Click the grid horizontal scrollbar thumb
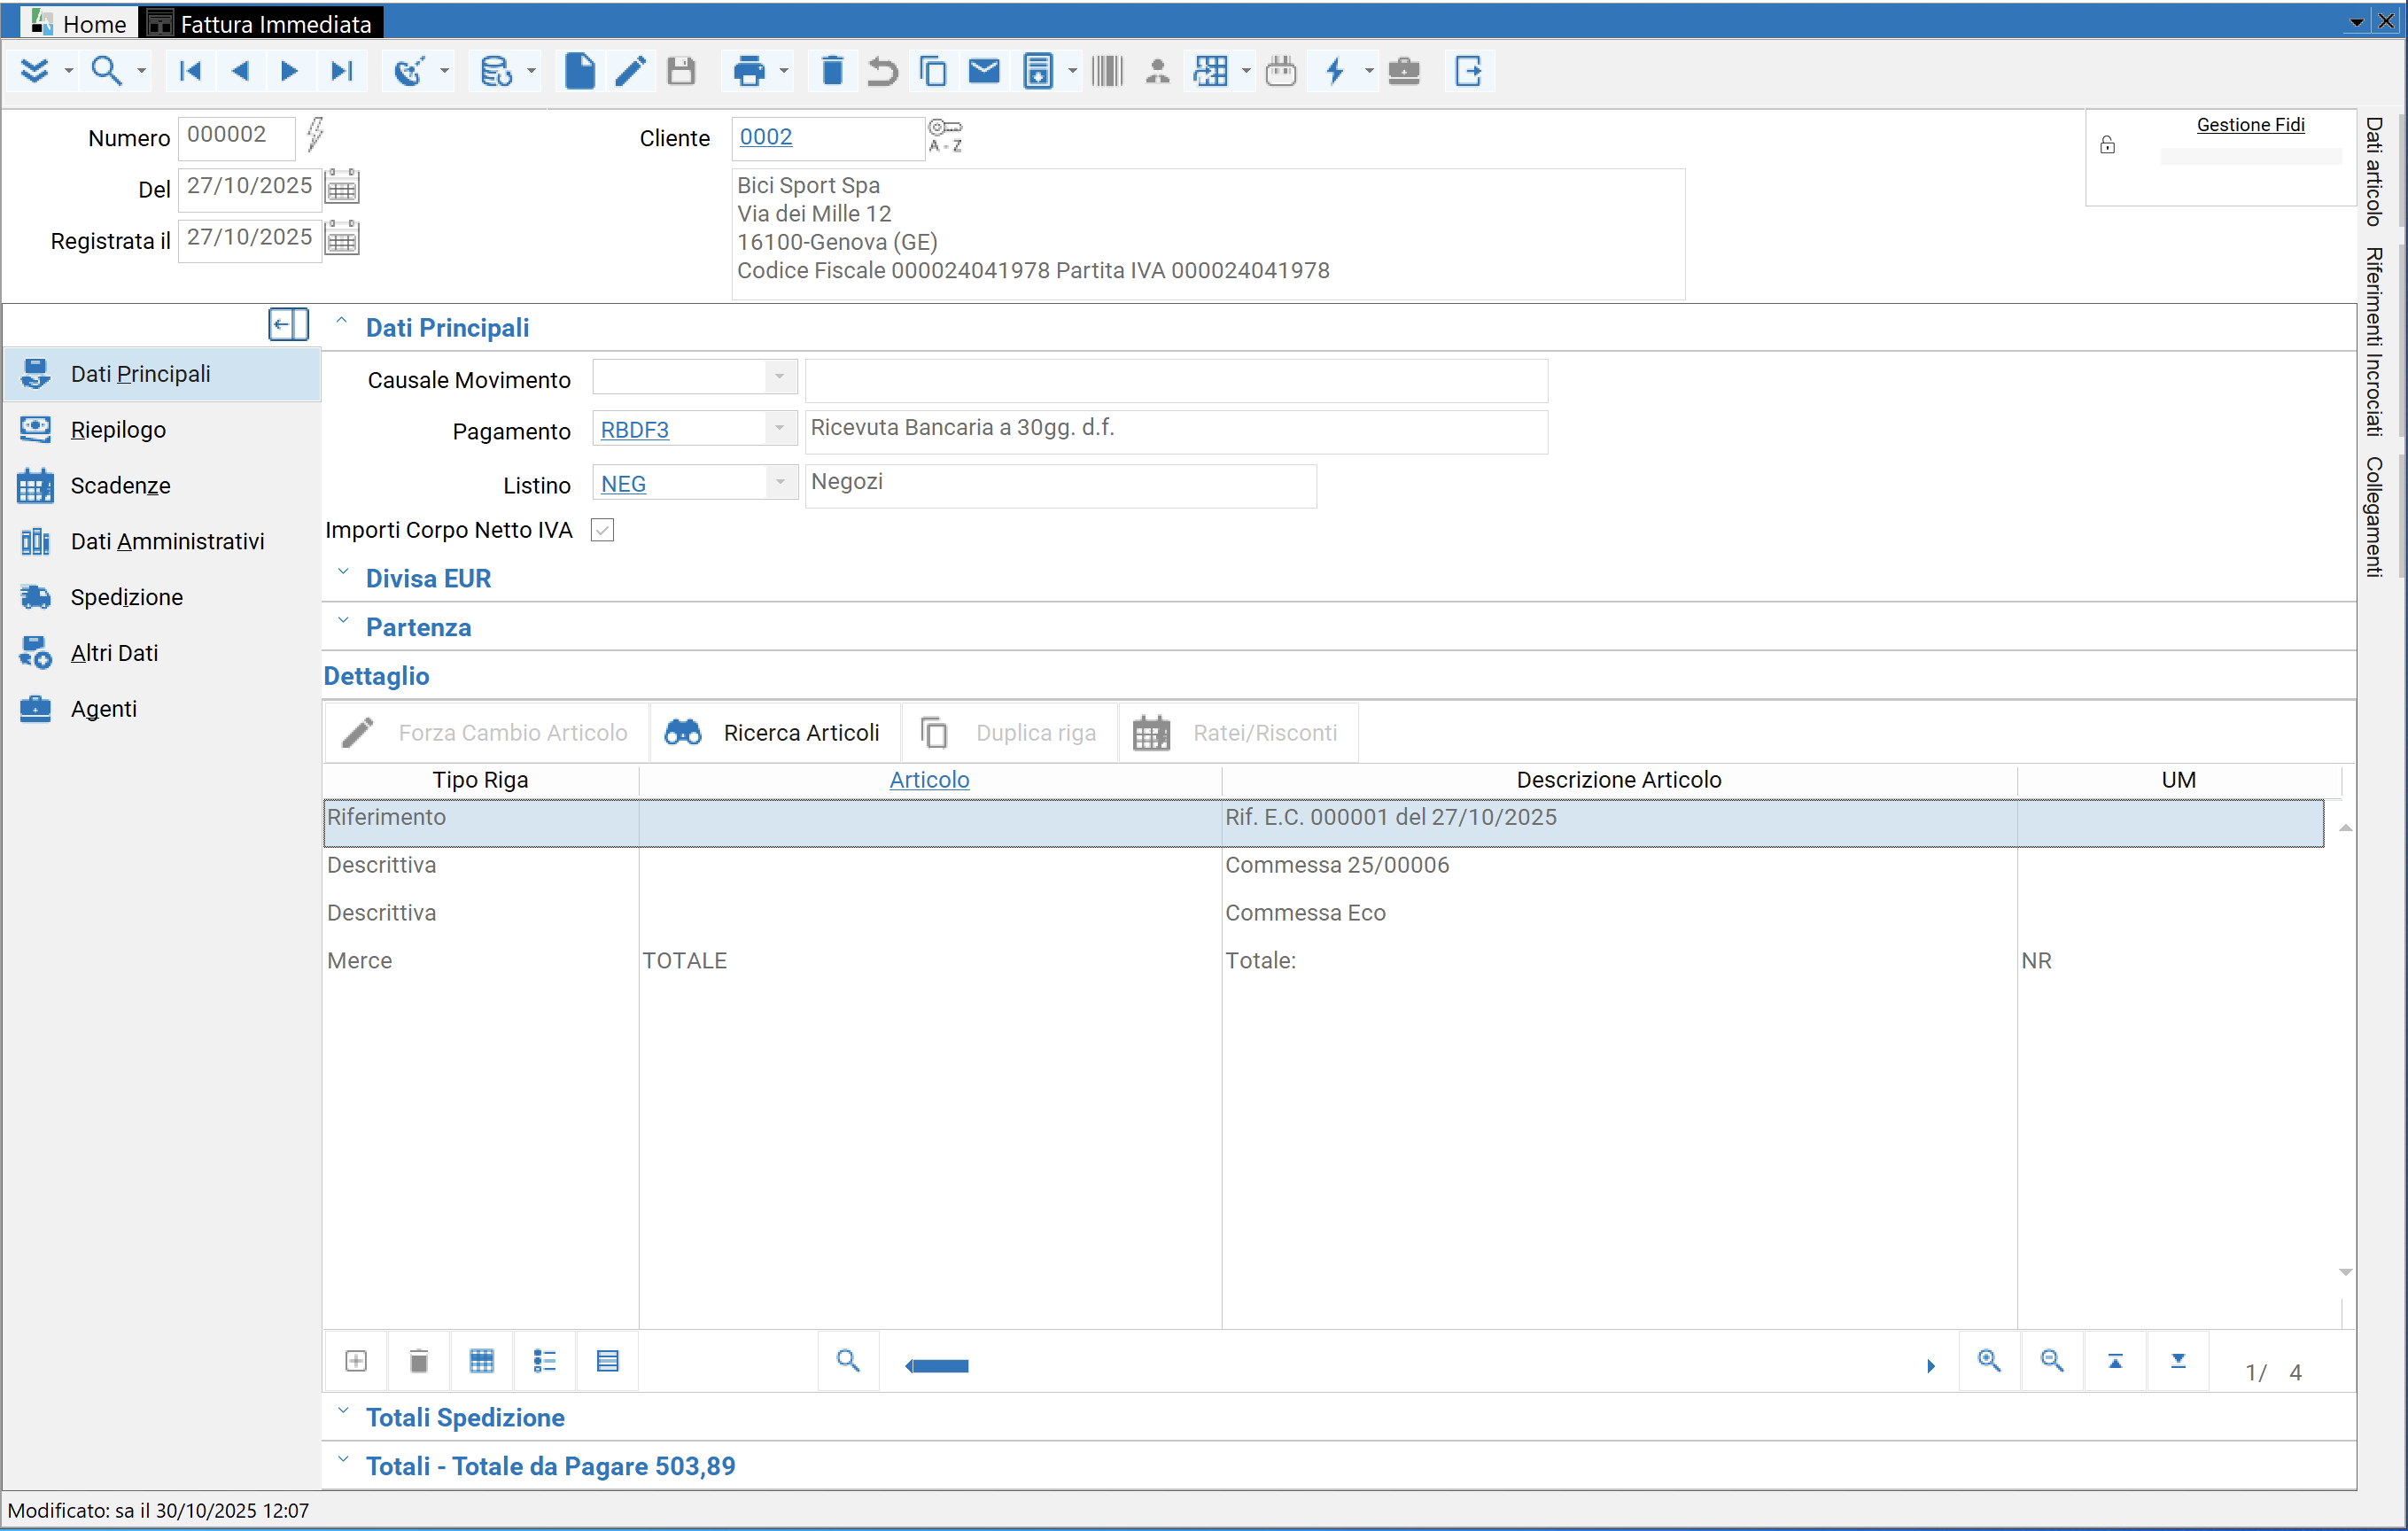2408x1531 pixels. 938,1366
